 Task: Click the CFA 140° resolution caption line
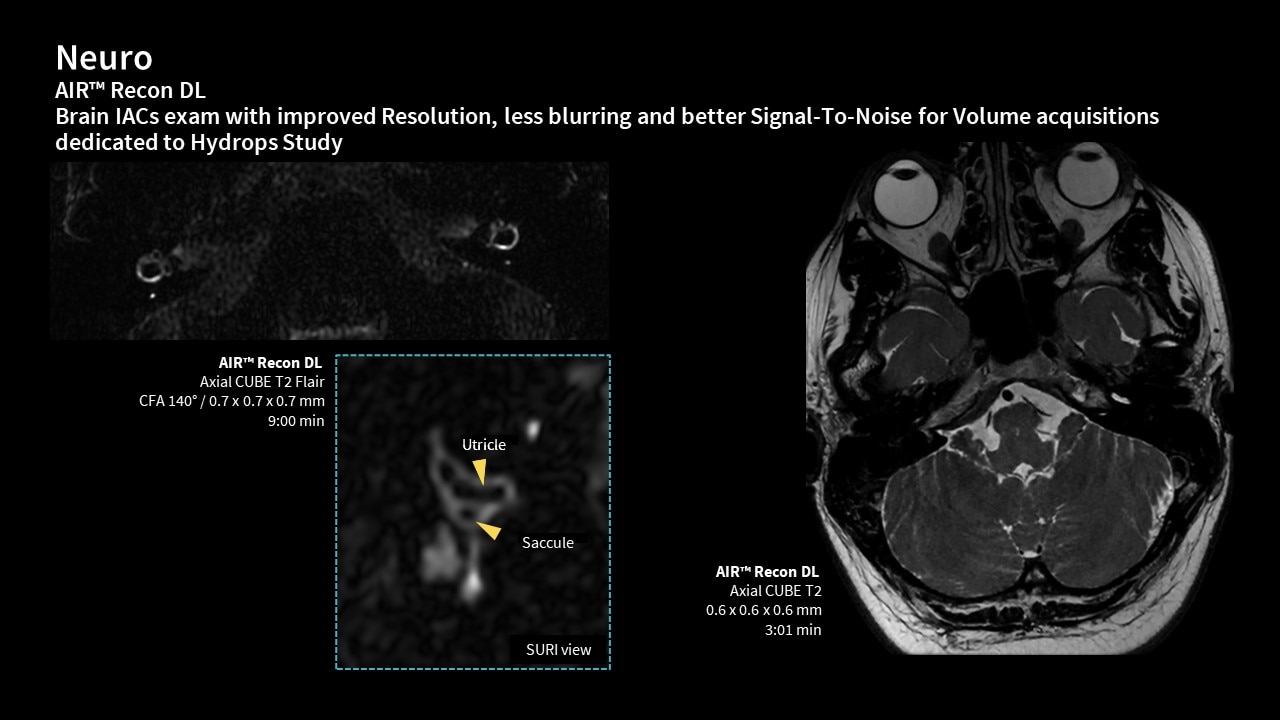point(231,401)
